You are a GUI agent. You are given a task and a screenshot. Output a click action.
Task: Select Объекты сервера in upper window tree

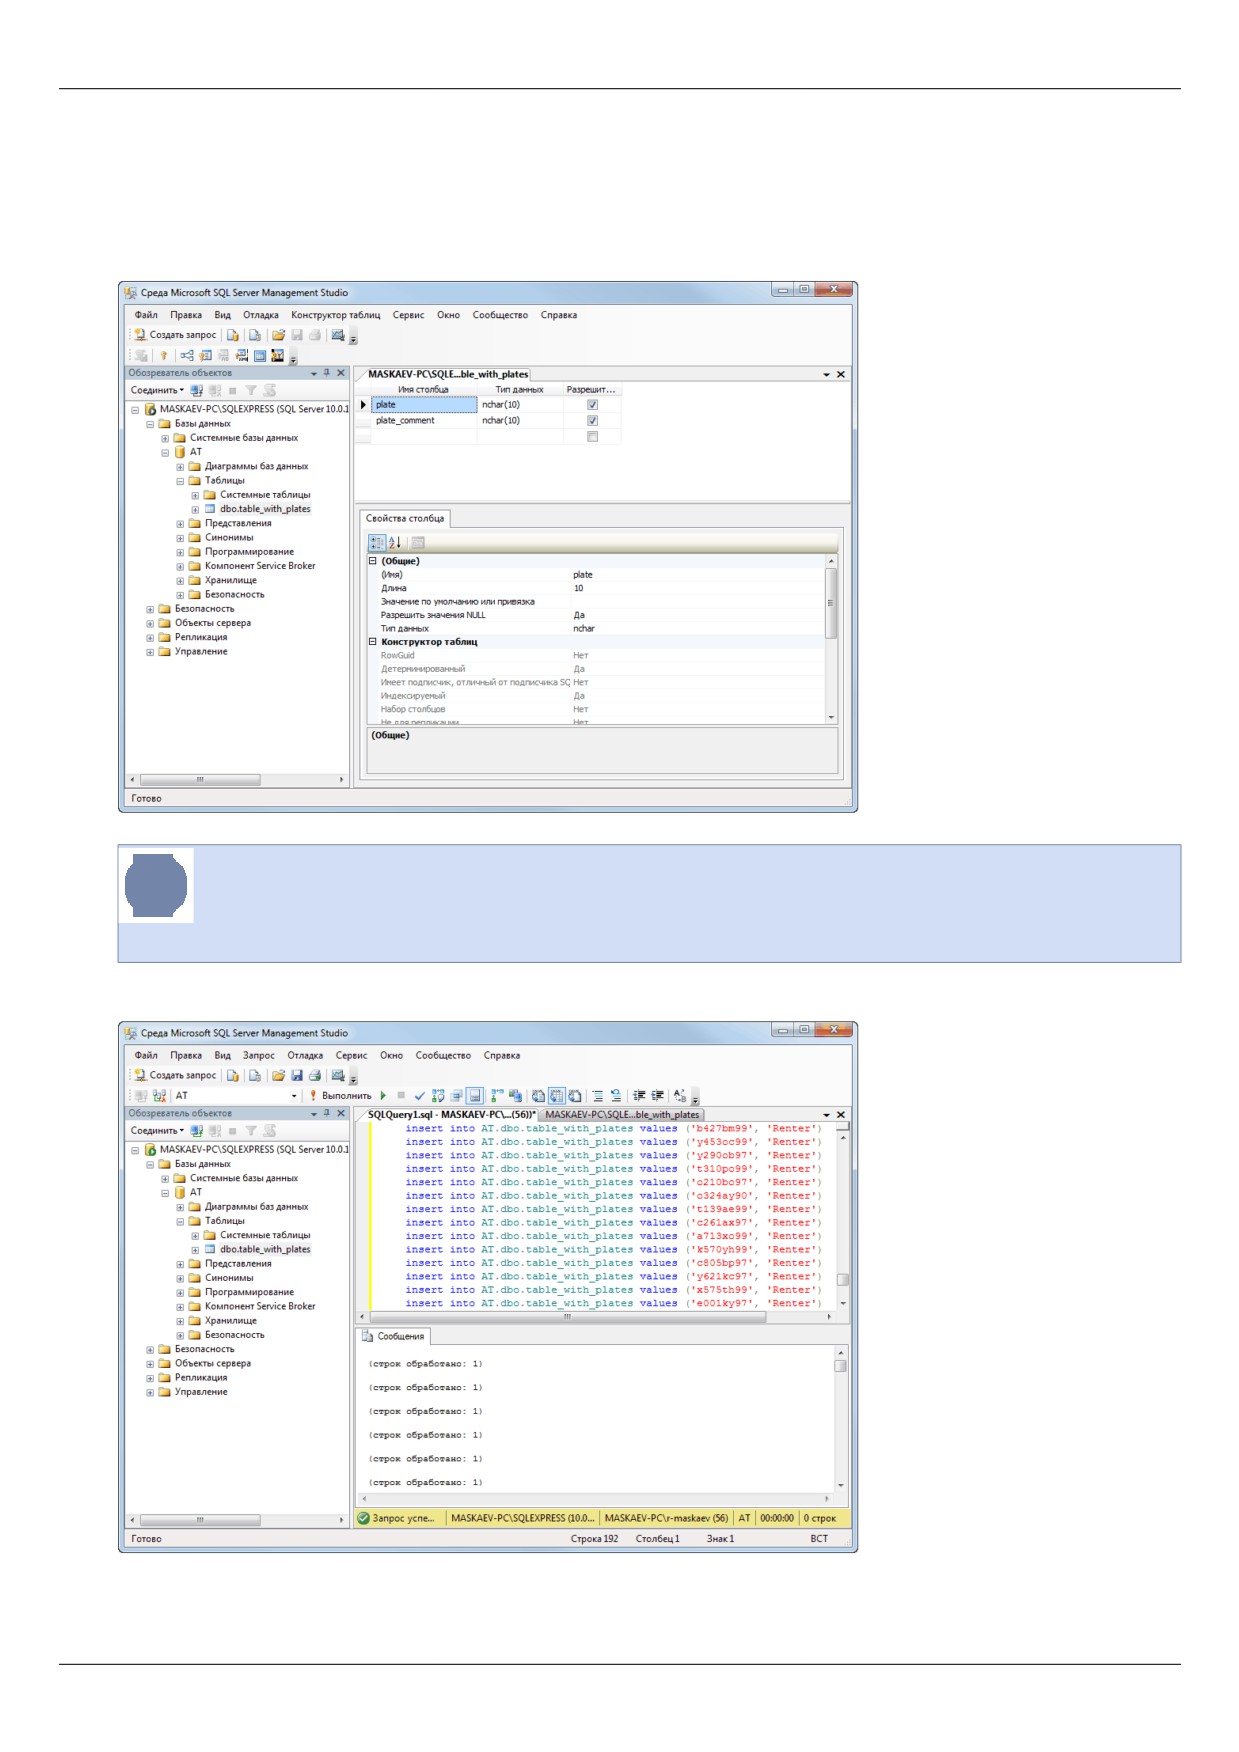(x=213, y=623)
